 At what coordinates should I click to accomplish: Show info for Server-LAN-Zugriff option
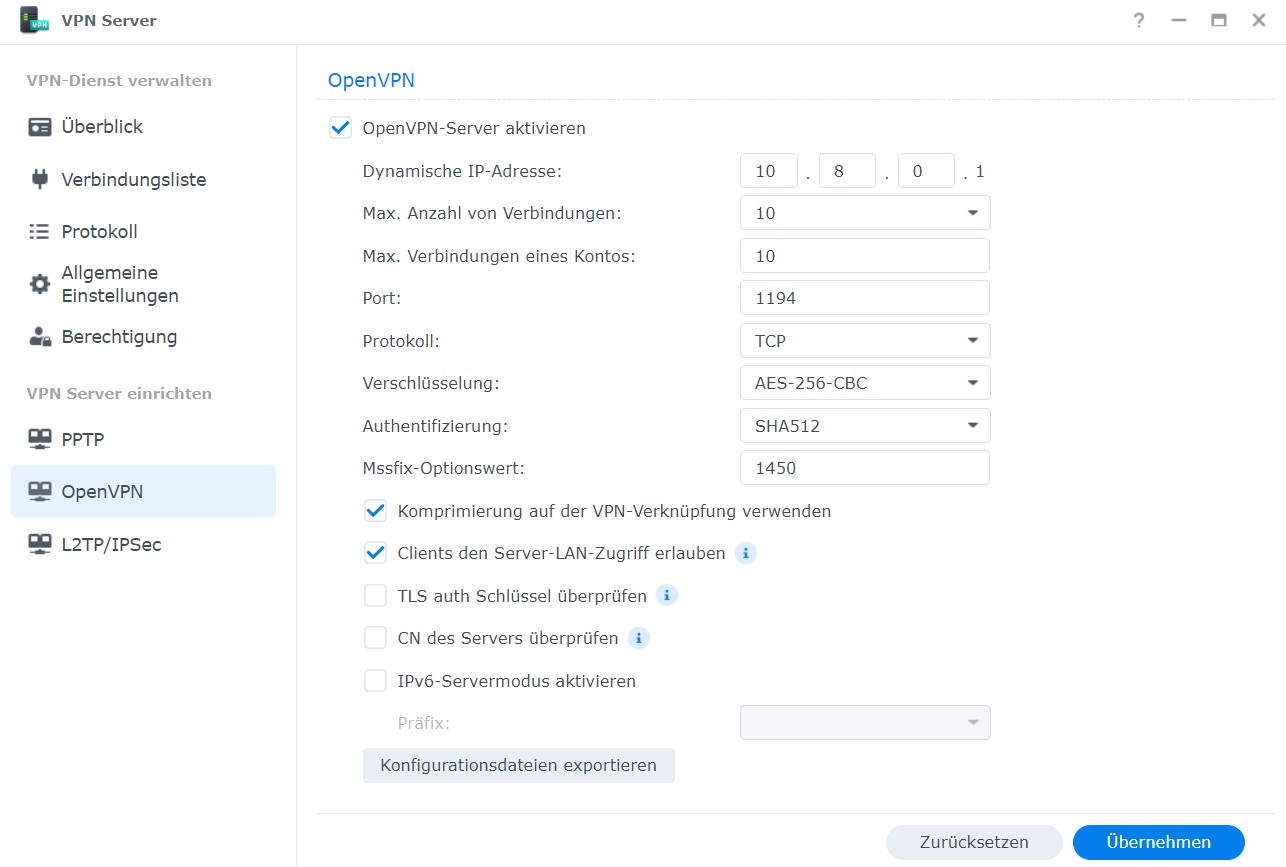[x=745, y=553]
